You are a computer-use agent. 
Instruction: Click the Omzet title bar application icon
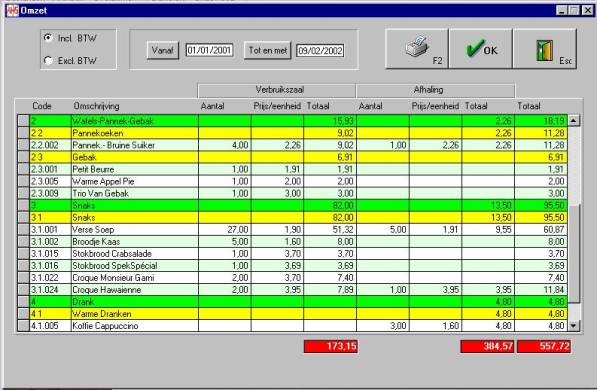point(12,10)
